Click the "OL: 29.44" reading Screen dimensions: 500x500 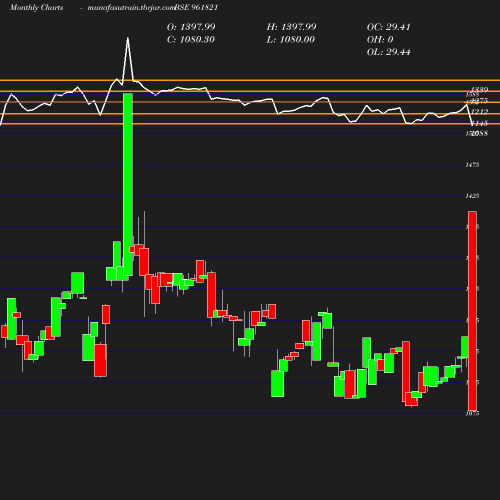click(x=389, y=52)
